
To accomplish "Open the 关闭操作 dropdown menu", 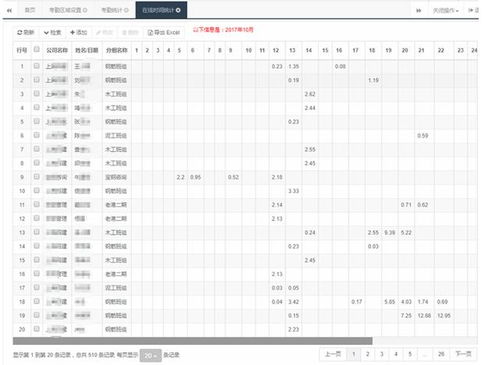I will click(446, 11).
